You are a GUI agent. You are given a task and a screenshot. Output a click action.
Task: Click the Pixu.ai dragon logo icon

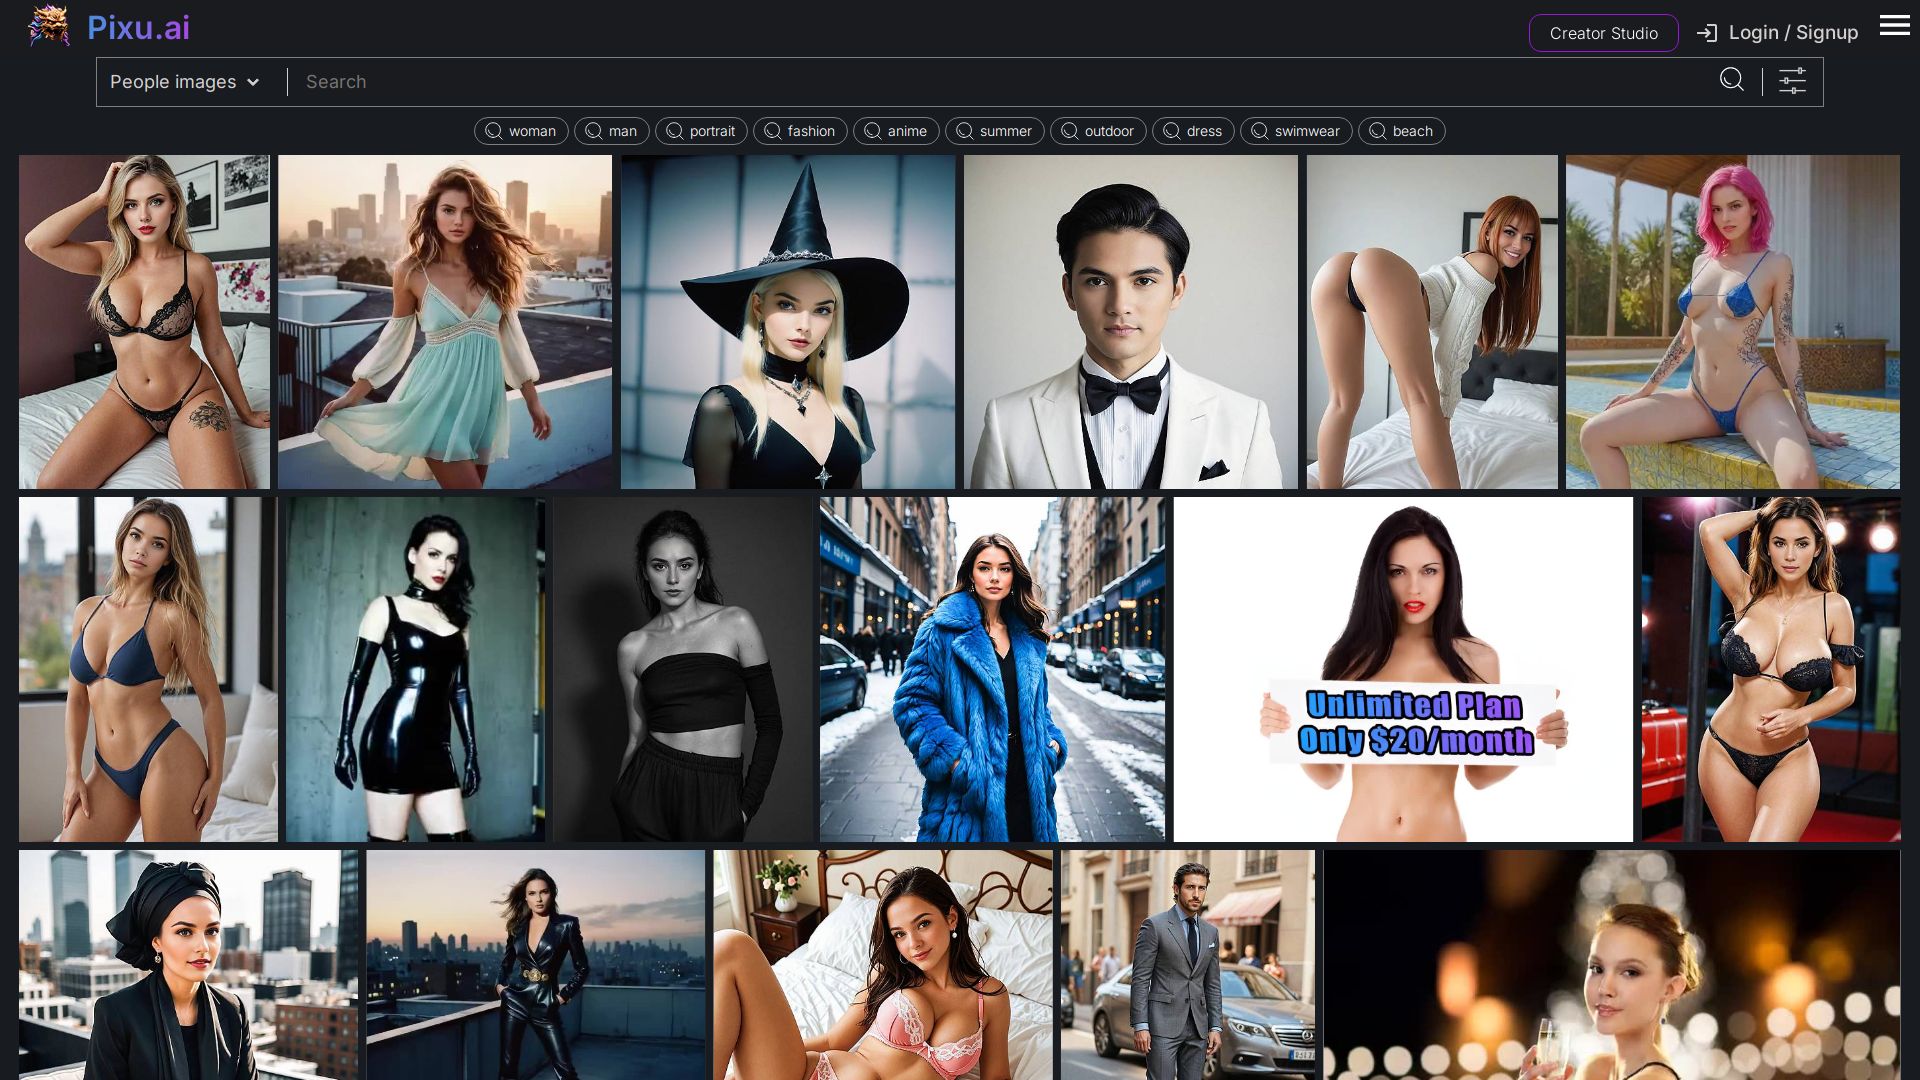(x=48, y=27)
